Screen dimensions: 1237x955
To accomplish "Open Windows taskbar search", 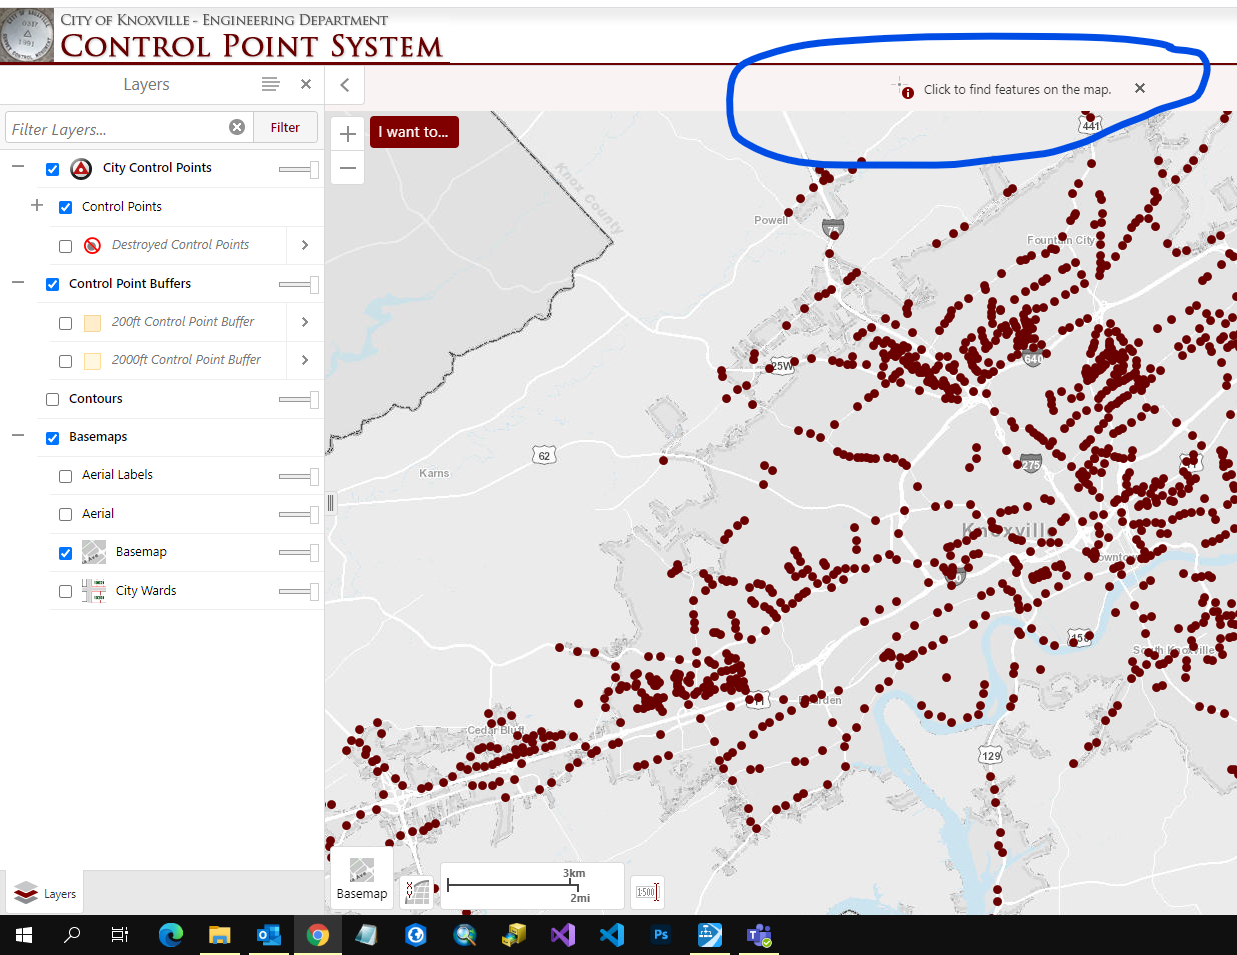I will coord(72,935).
